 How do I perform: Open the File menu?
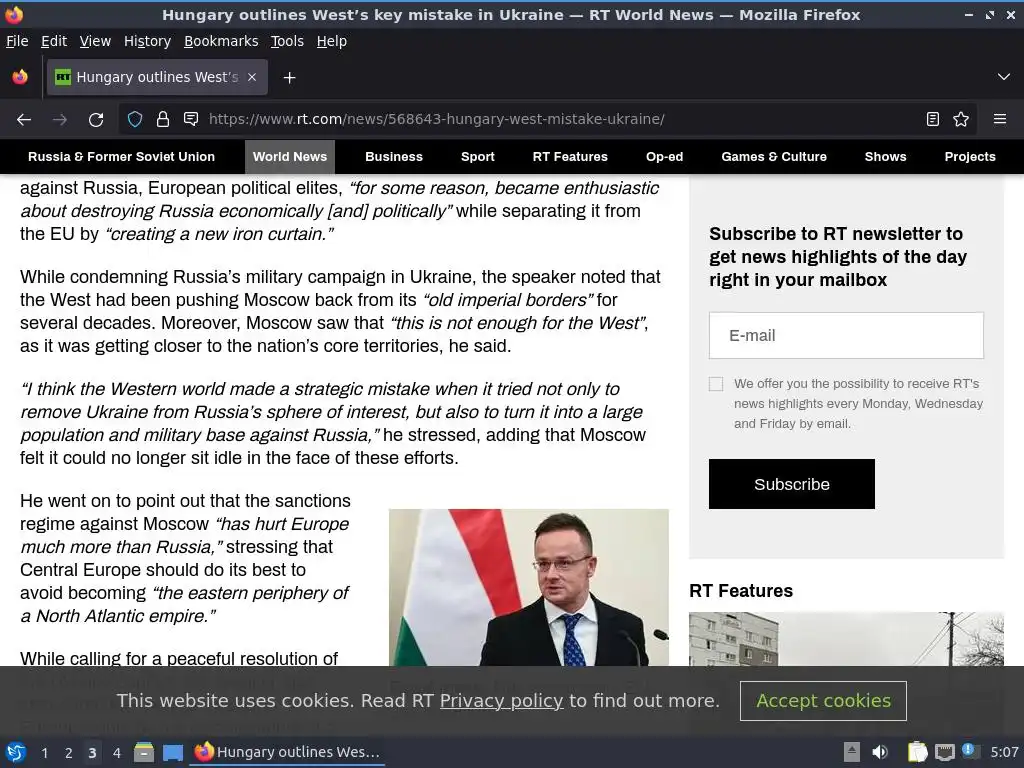(17, 41)
